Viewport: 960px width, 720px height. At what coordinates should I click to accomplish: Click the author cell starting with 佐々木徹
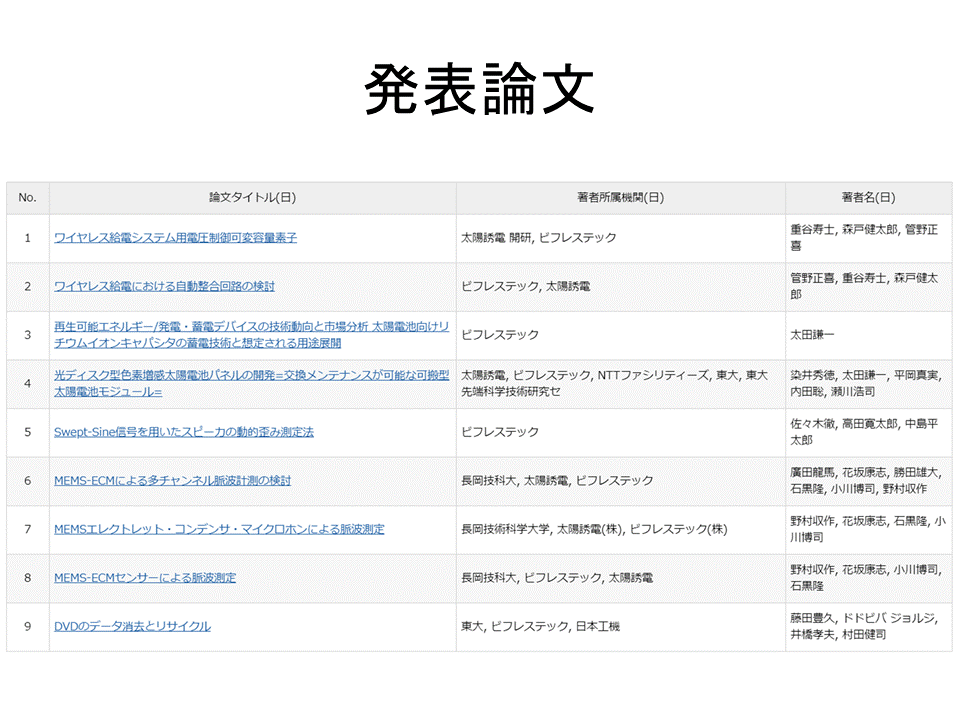(866, 432)
